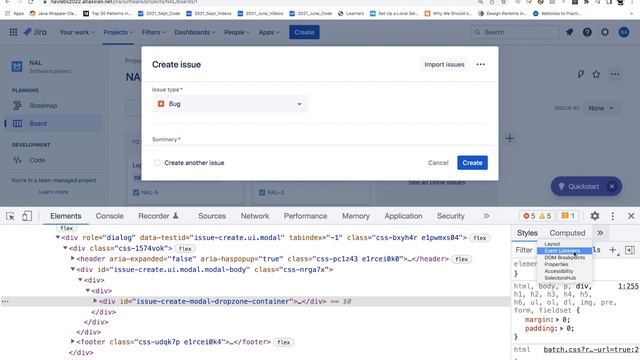640x360 pixels.
Task: Close the DevTools panel
Action: coord(631,216)
